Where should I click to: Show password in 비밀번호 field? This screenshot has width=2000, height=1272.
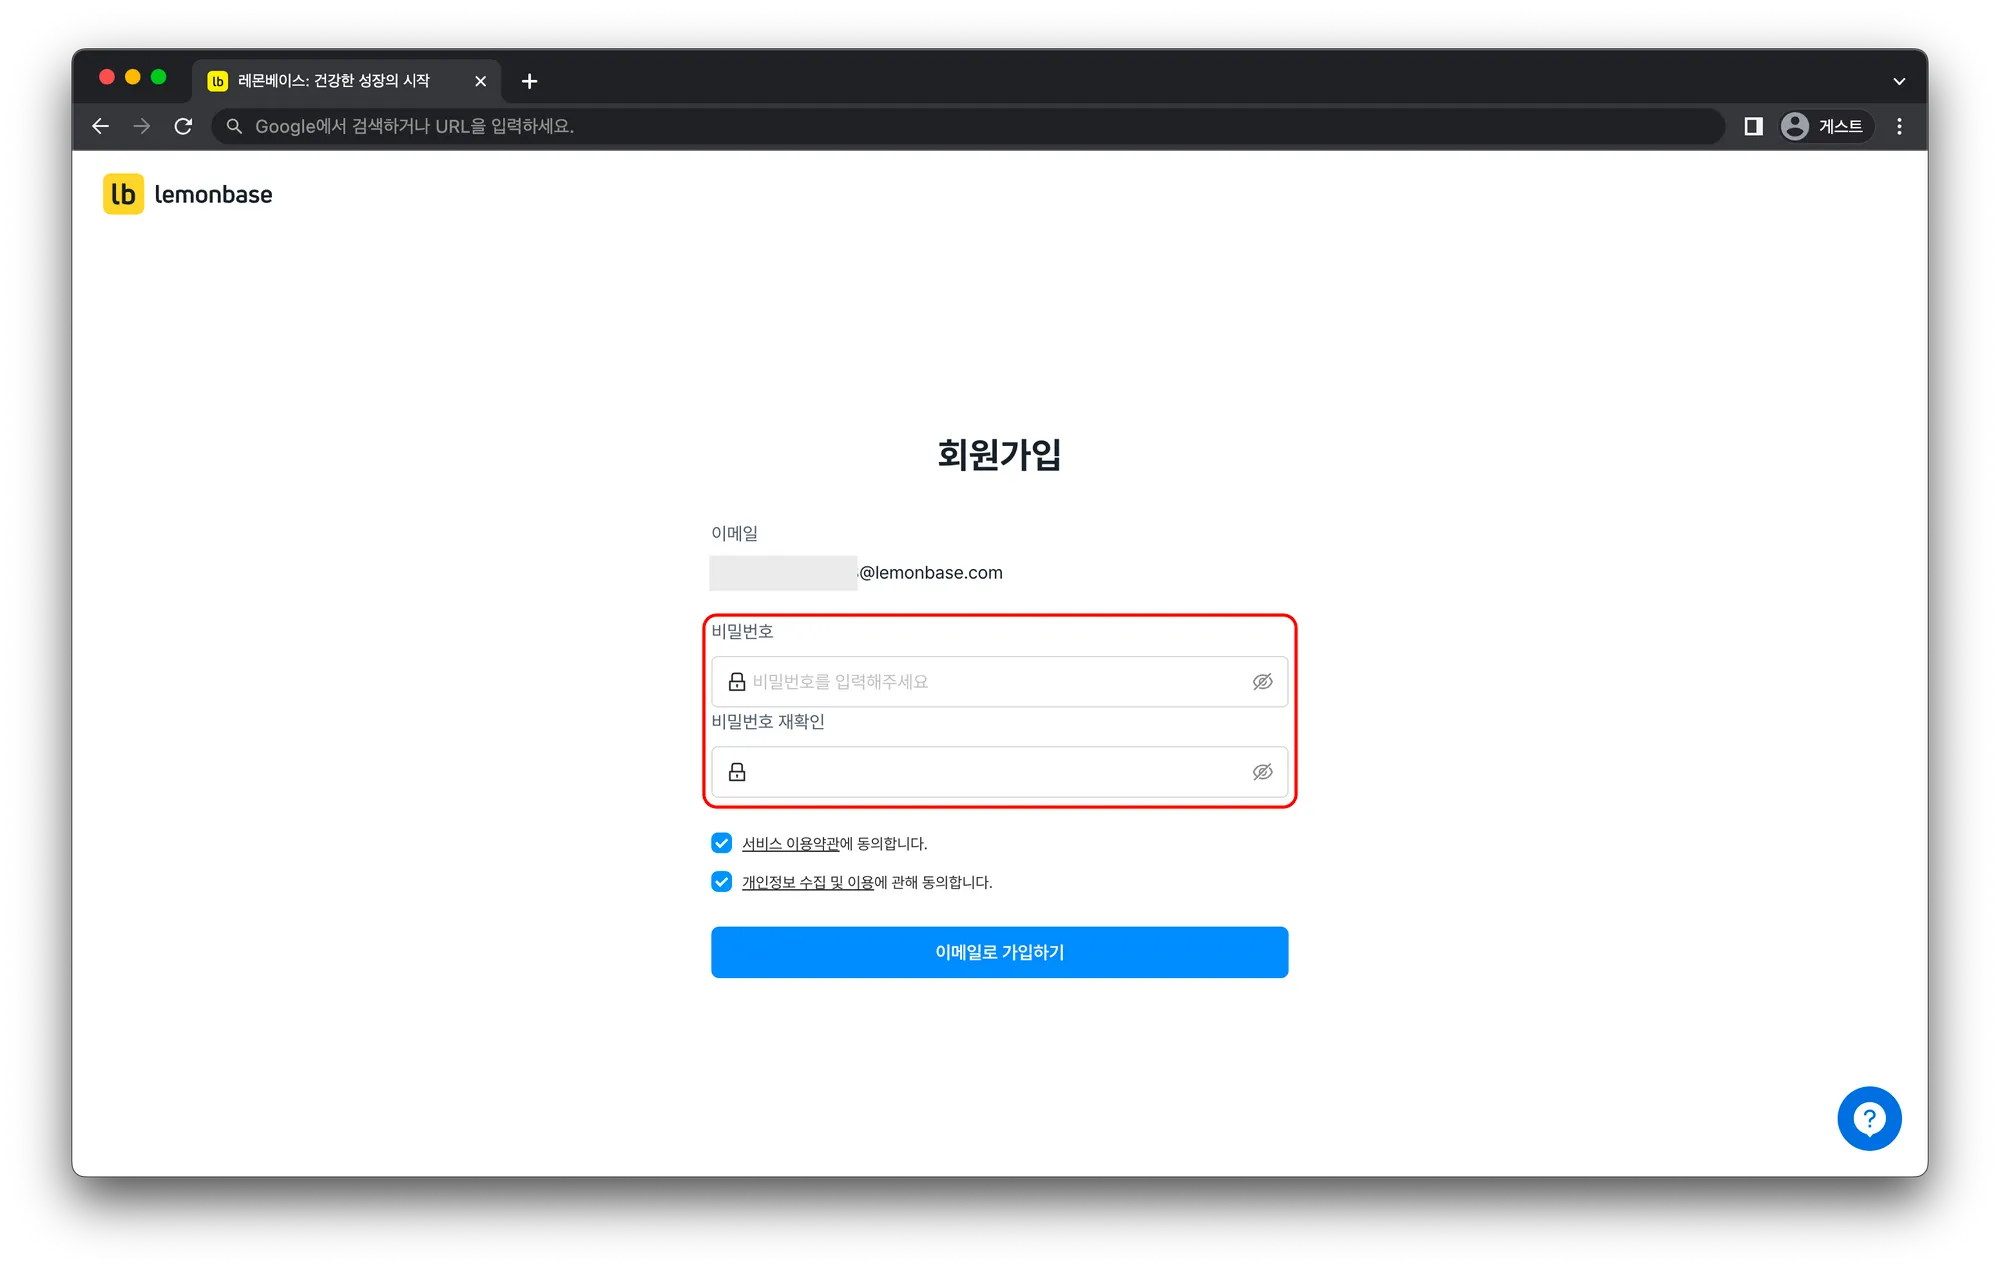[1262, 681]
